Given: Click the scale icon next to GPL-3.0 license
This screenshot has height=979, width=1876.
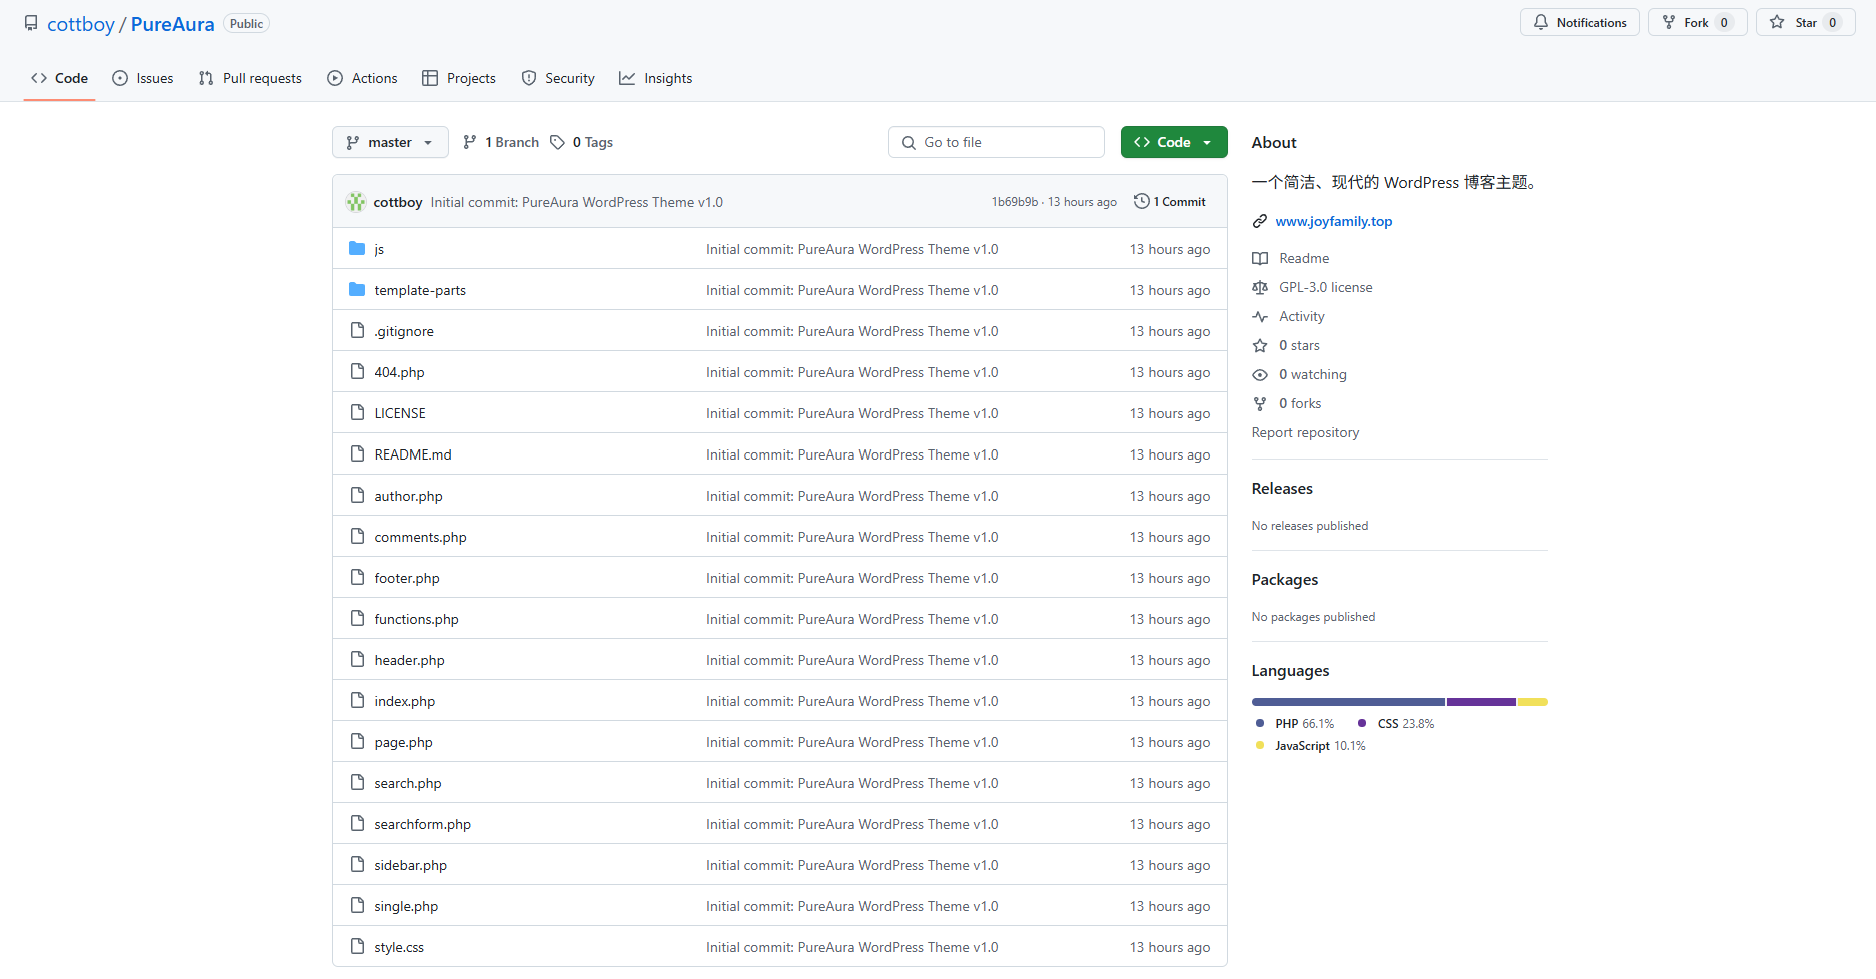Looking at the screenshot, I should 1260,287.
